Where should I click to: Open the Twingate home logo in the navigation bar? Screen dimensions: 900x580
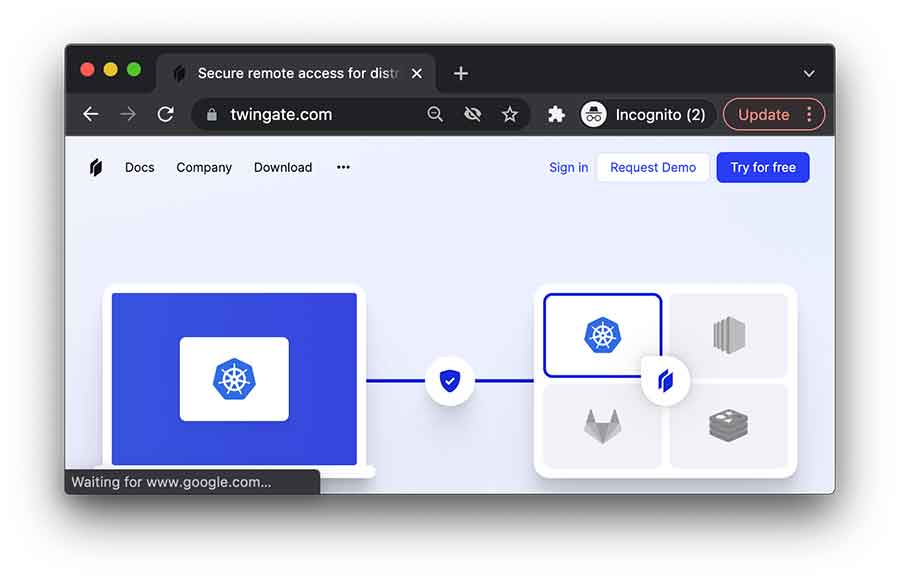click(96, 167)
